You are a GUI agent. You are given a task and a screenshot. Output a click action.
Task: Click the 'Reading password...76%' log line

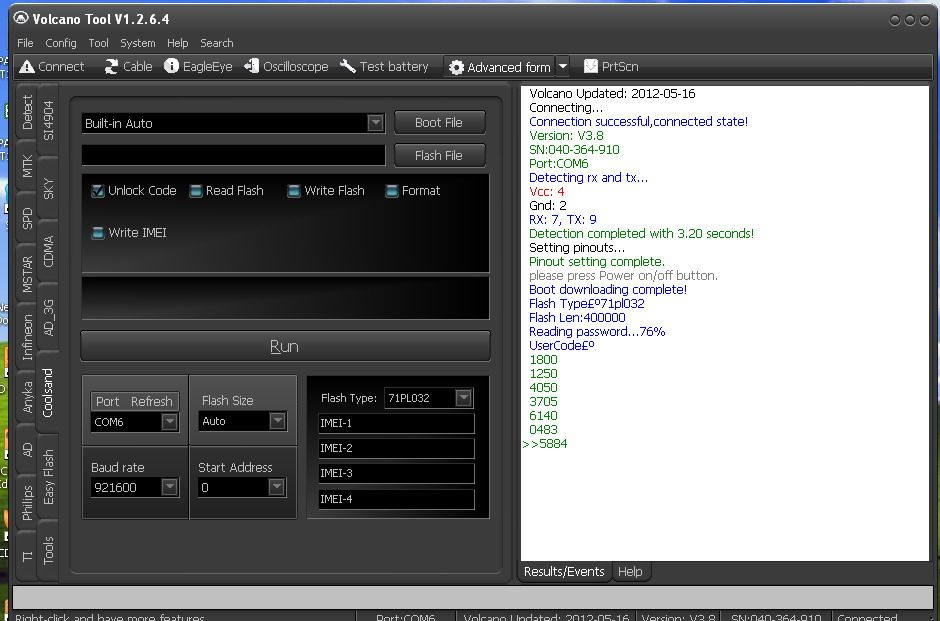tap(597, 331)
